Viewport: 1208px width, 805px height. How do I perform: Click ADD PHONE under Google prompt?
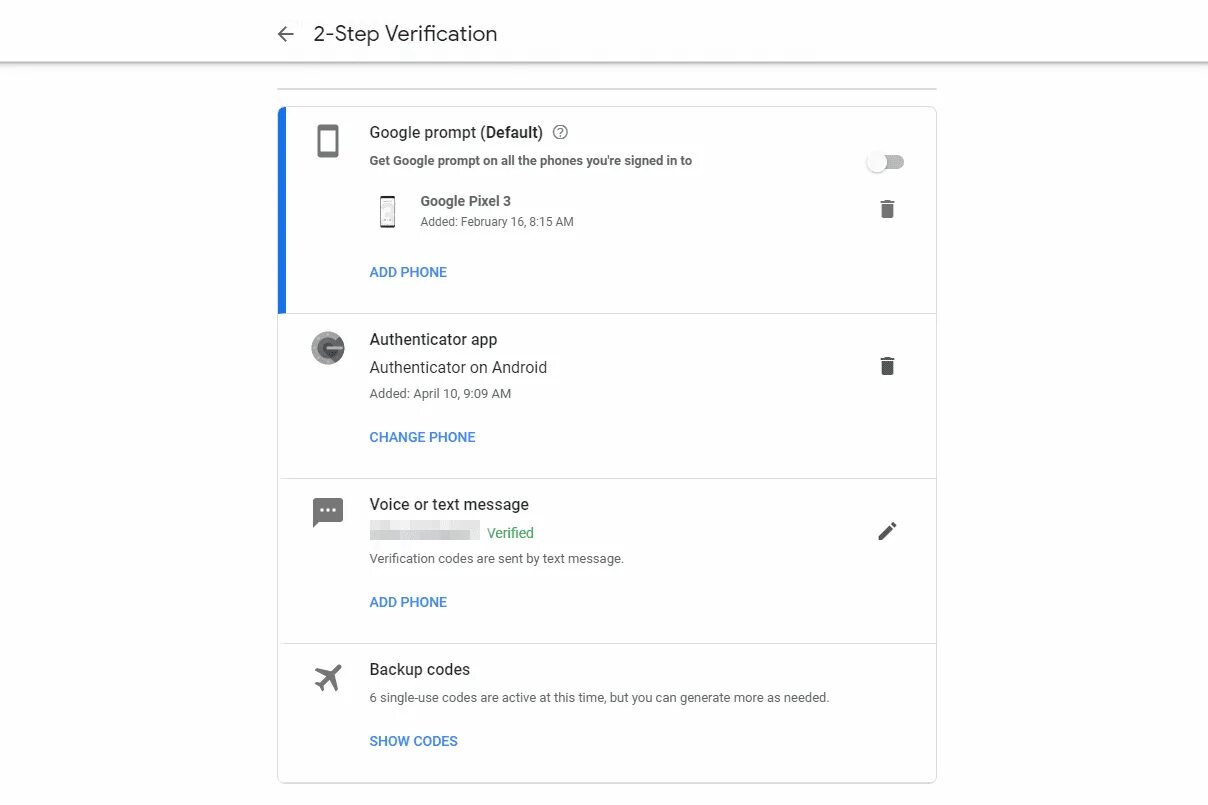408,272
